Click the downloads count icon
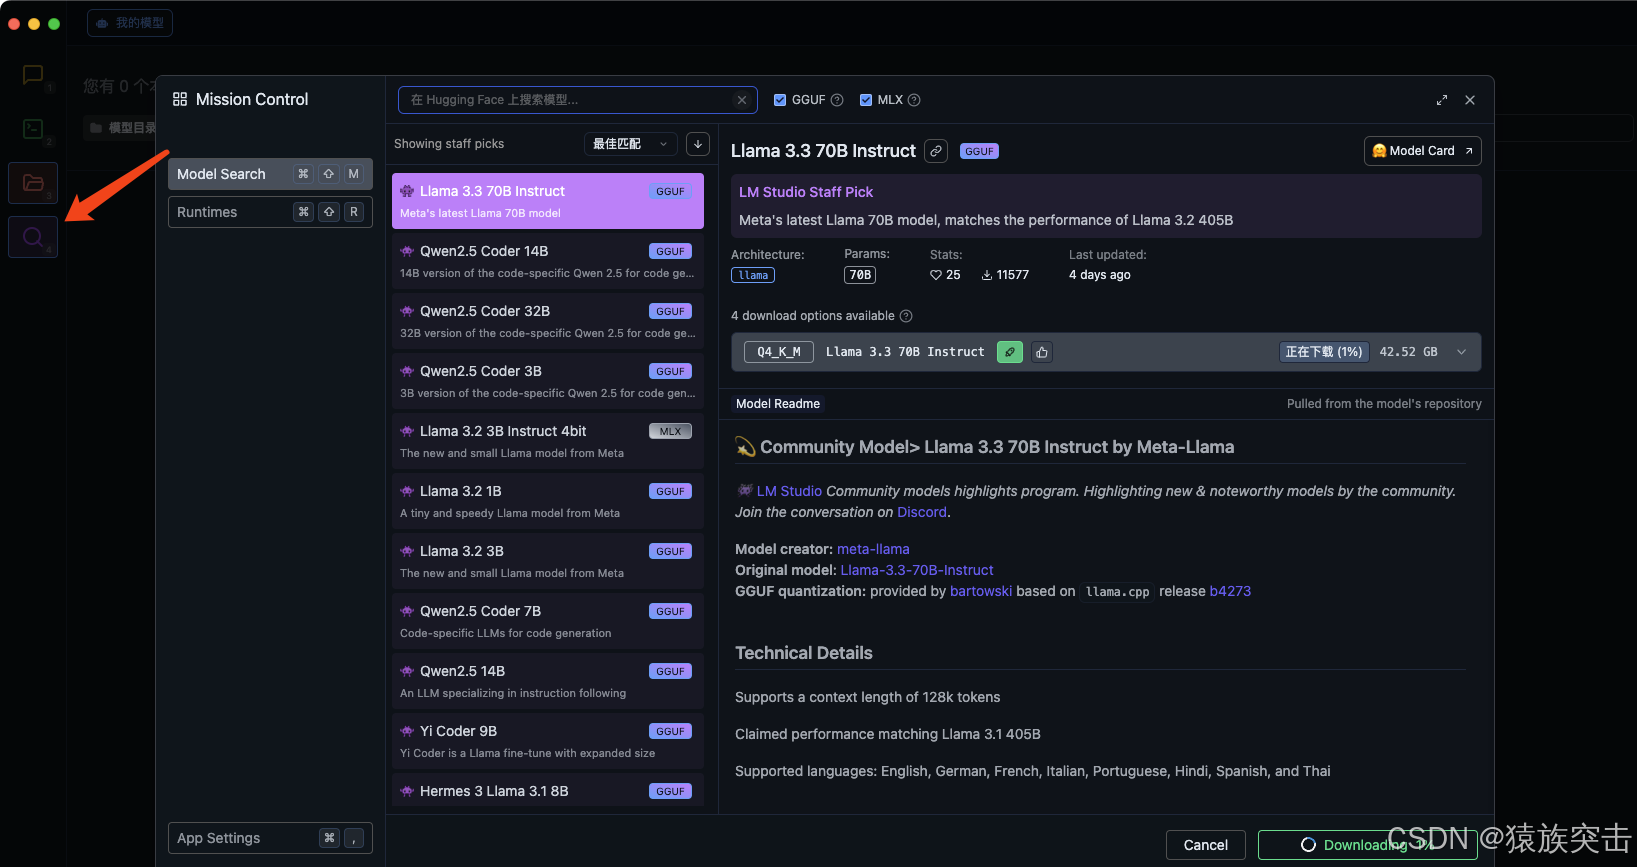The height and width of the screenshot is (867, 1637). [987, 275]
